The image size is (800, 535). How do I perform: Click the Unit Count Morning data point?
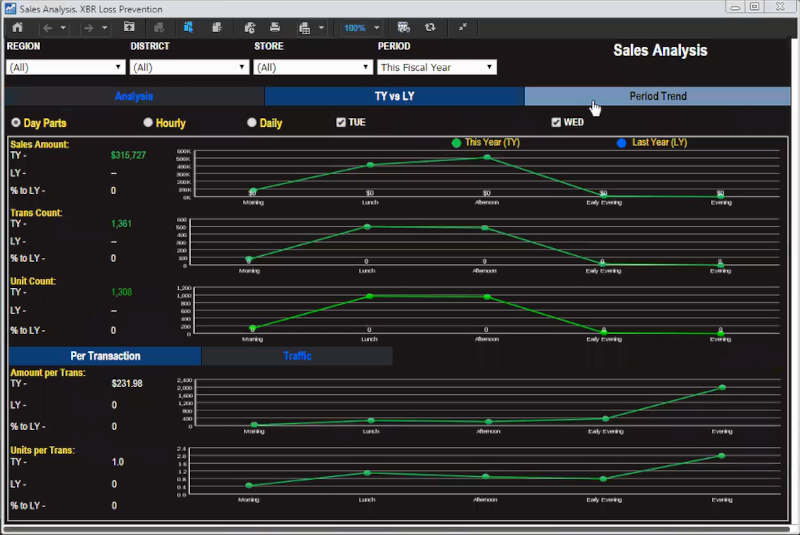tap(253, 328)
